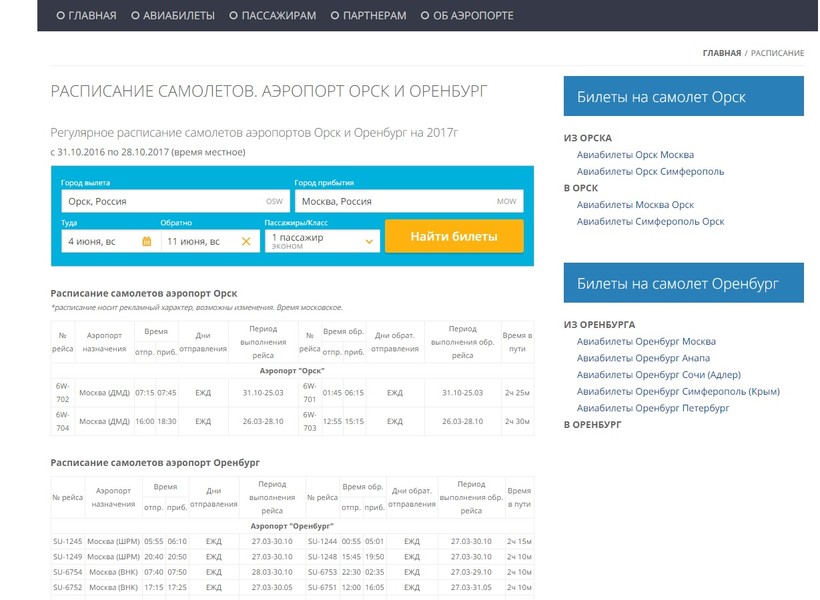Visit link Авиабилеты Оренбург Сочи (Адлер)
The image size is (820, 600).
[658, 375]
